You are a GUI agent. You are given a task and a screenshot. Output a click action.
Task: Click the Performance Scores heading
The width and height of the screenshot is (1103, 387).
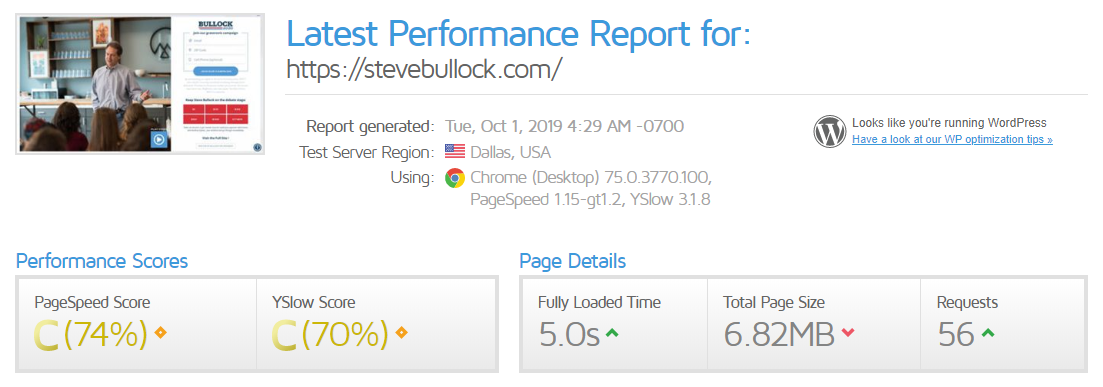point(102,262)
